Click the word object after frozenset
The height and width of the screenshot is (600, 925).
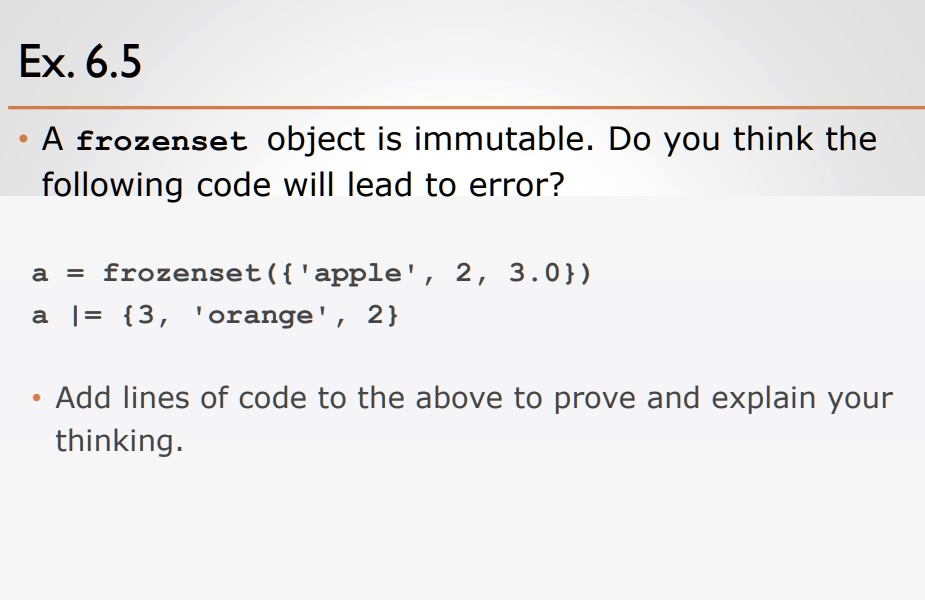[x=316, y=140]
